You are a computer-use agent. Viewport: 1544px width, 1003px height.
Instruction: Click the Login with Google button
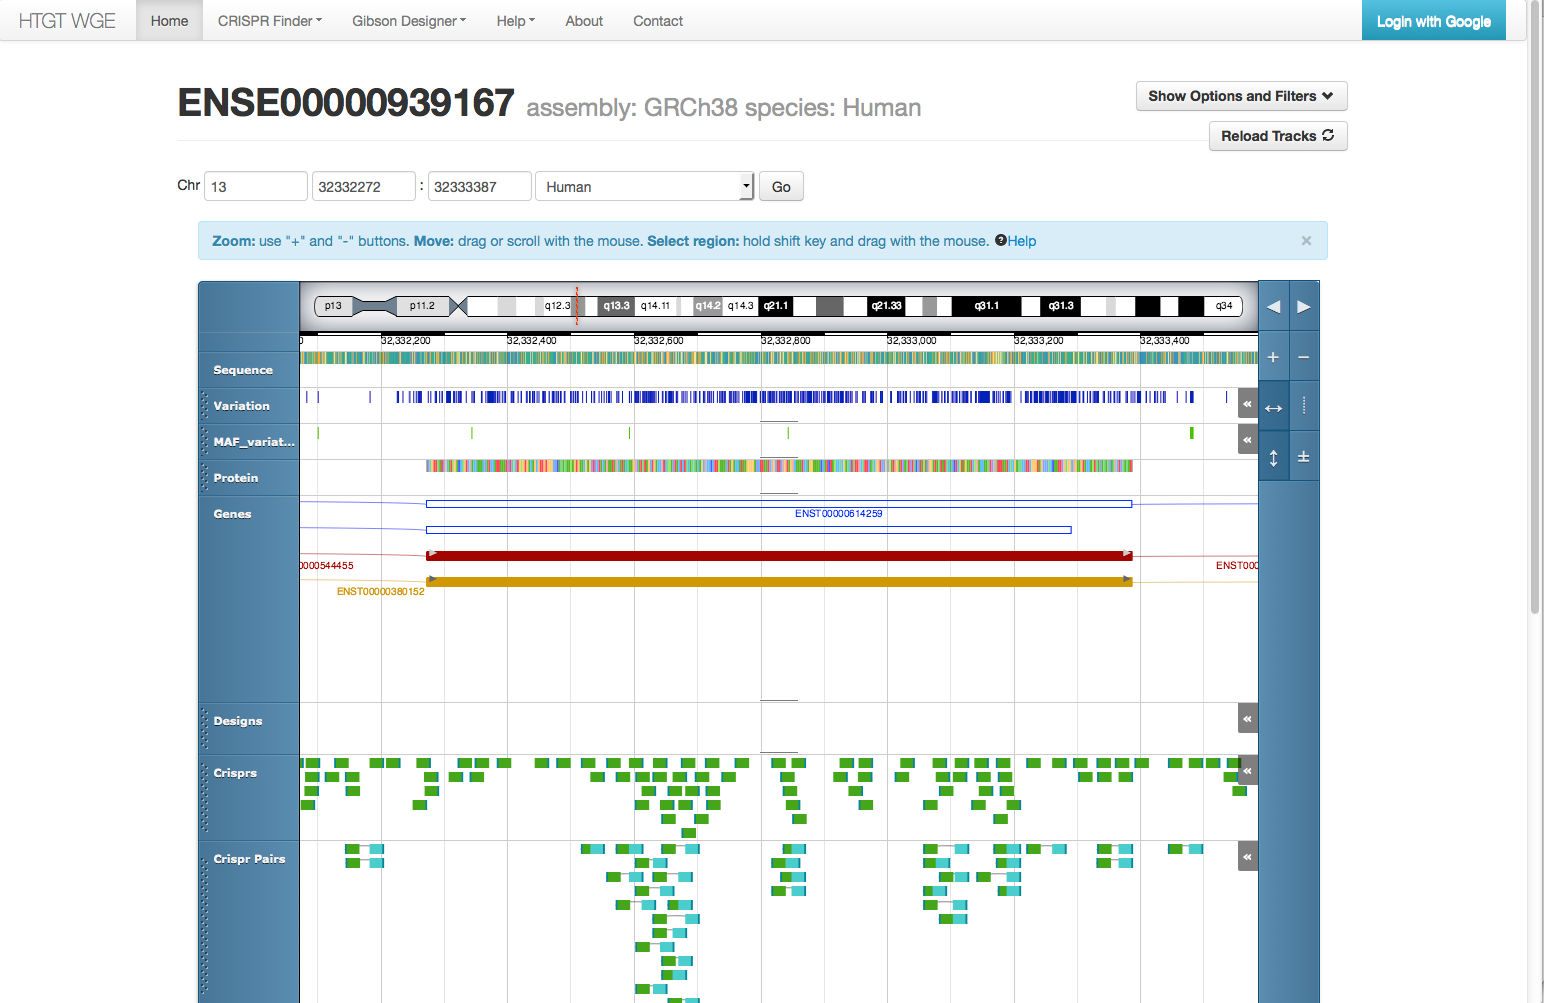click(x=1433, y=21)
